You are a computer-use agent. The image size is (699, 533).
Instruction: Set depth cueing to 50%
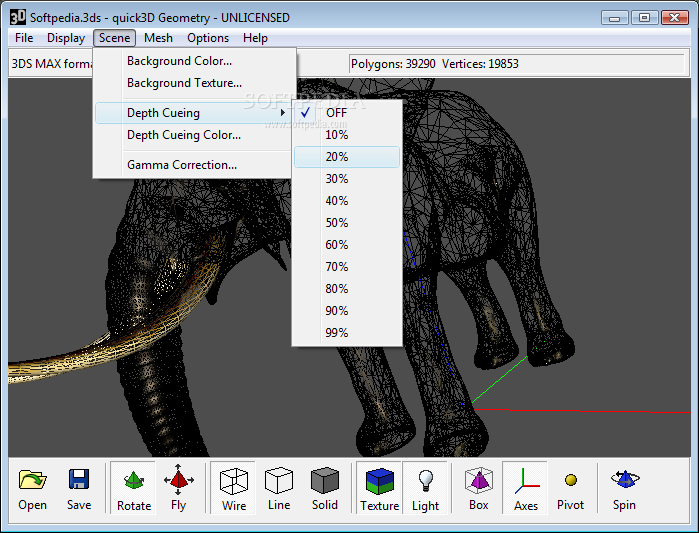click(x=347, y=223)
